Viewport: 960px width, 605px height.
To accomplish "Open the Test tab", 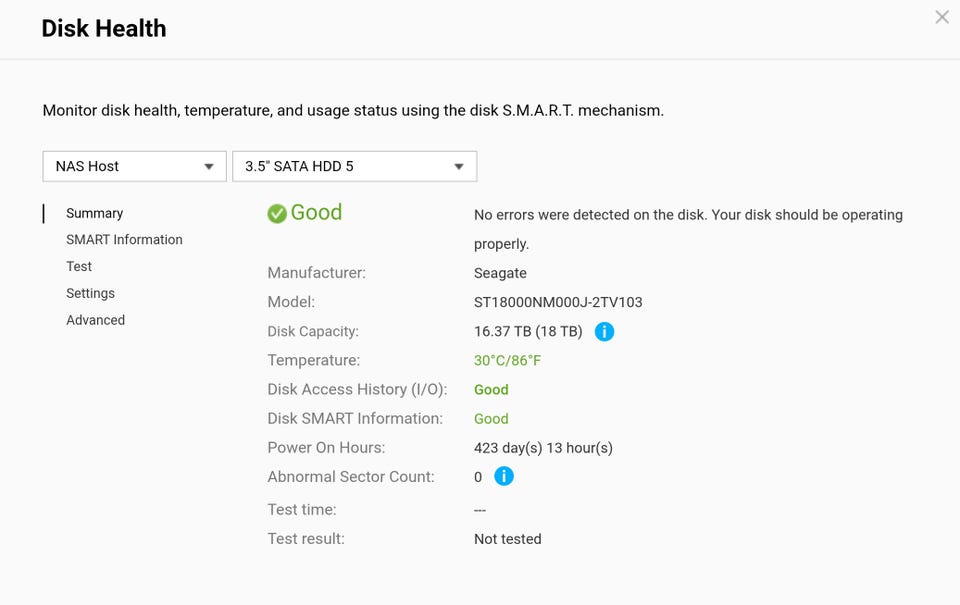I will point(79,267).
